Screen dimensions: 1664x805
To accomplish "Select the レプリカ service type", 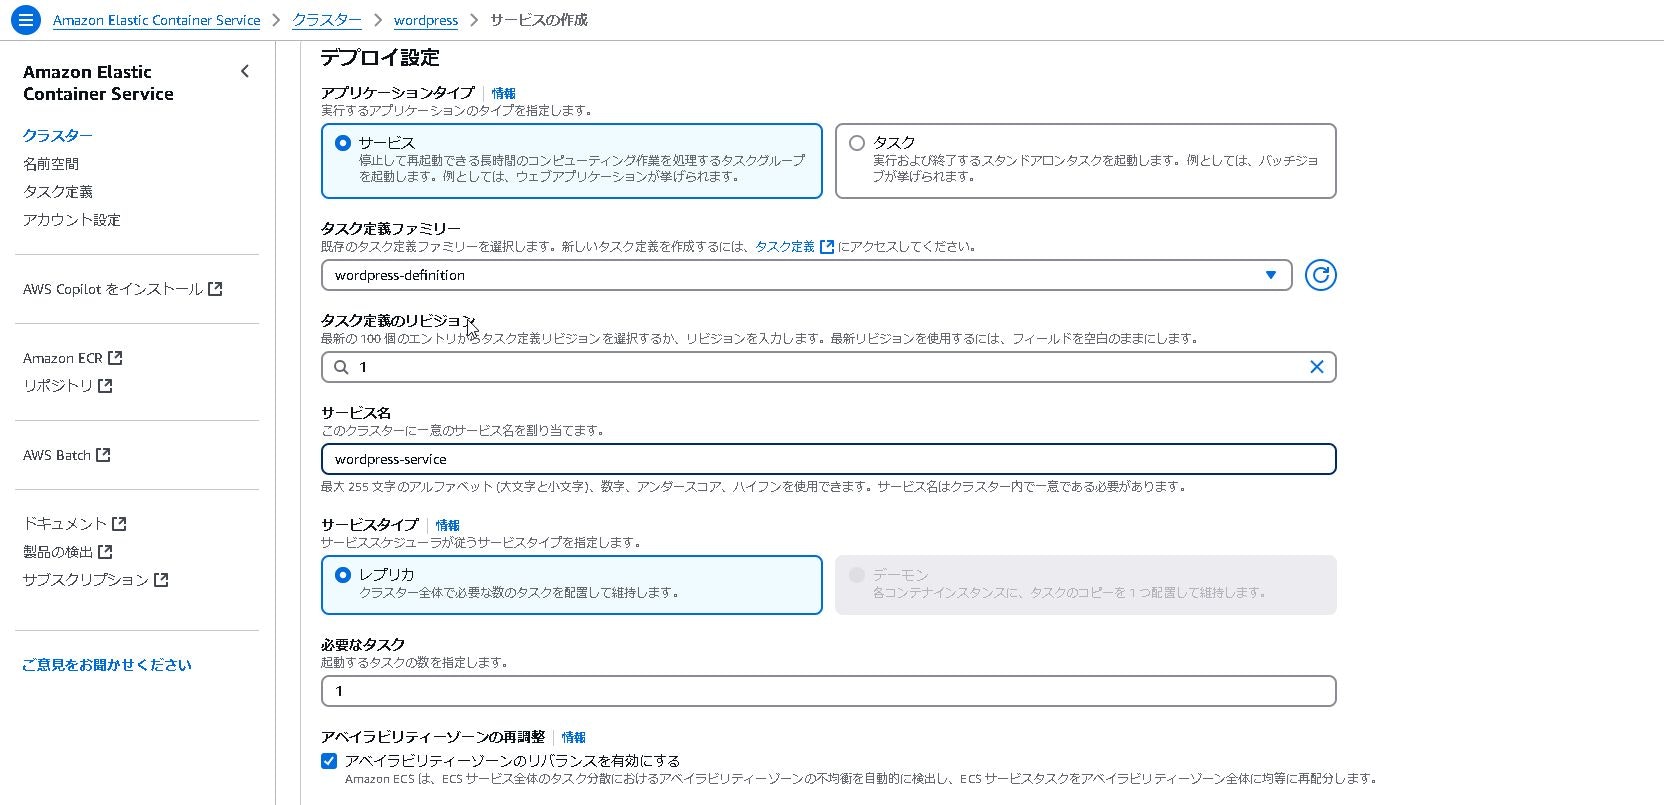I will click(571, 585).
